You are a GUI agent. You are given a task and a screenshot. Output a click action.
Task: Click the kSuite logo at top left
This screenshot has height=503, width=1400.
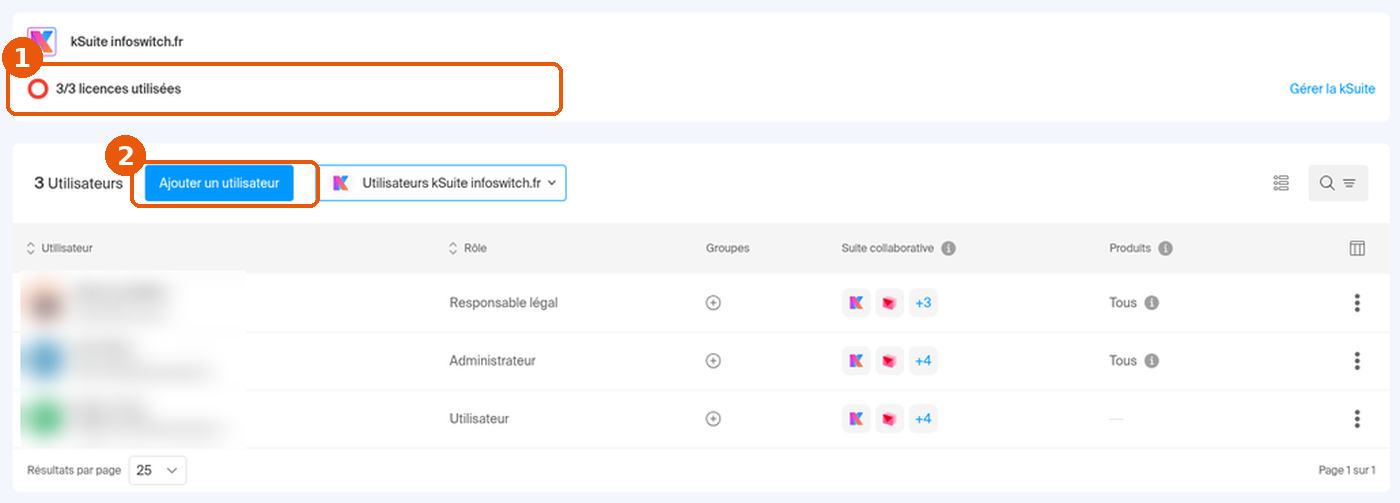coord(42,42)
